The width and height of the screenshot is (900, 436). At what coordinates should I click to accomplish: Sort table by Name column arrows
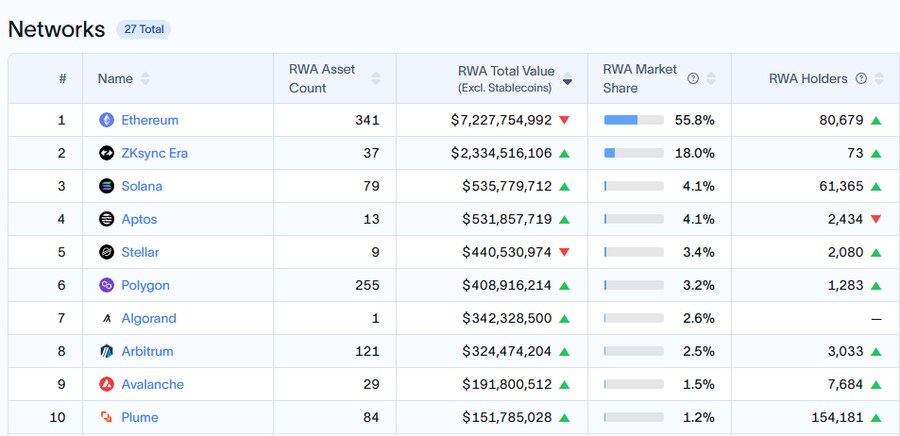(x=146, y=78)
